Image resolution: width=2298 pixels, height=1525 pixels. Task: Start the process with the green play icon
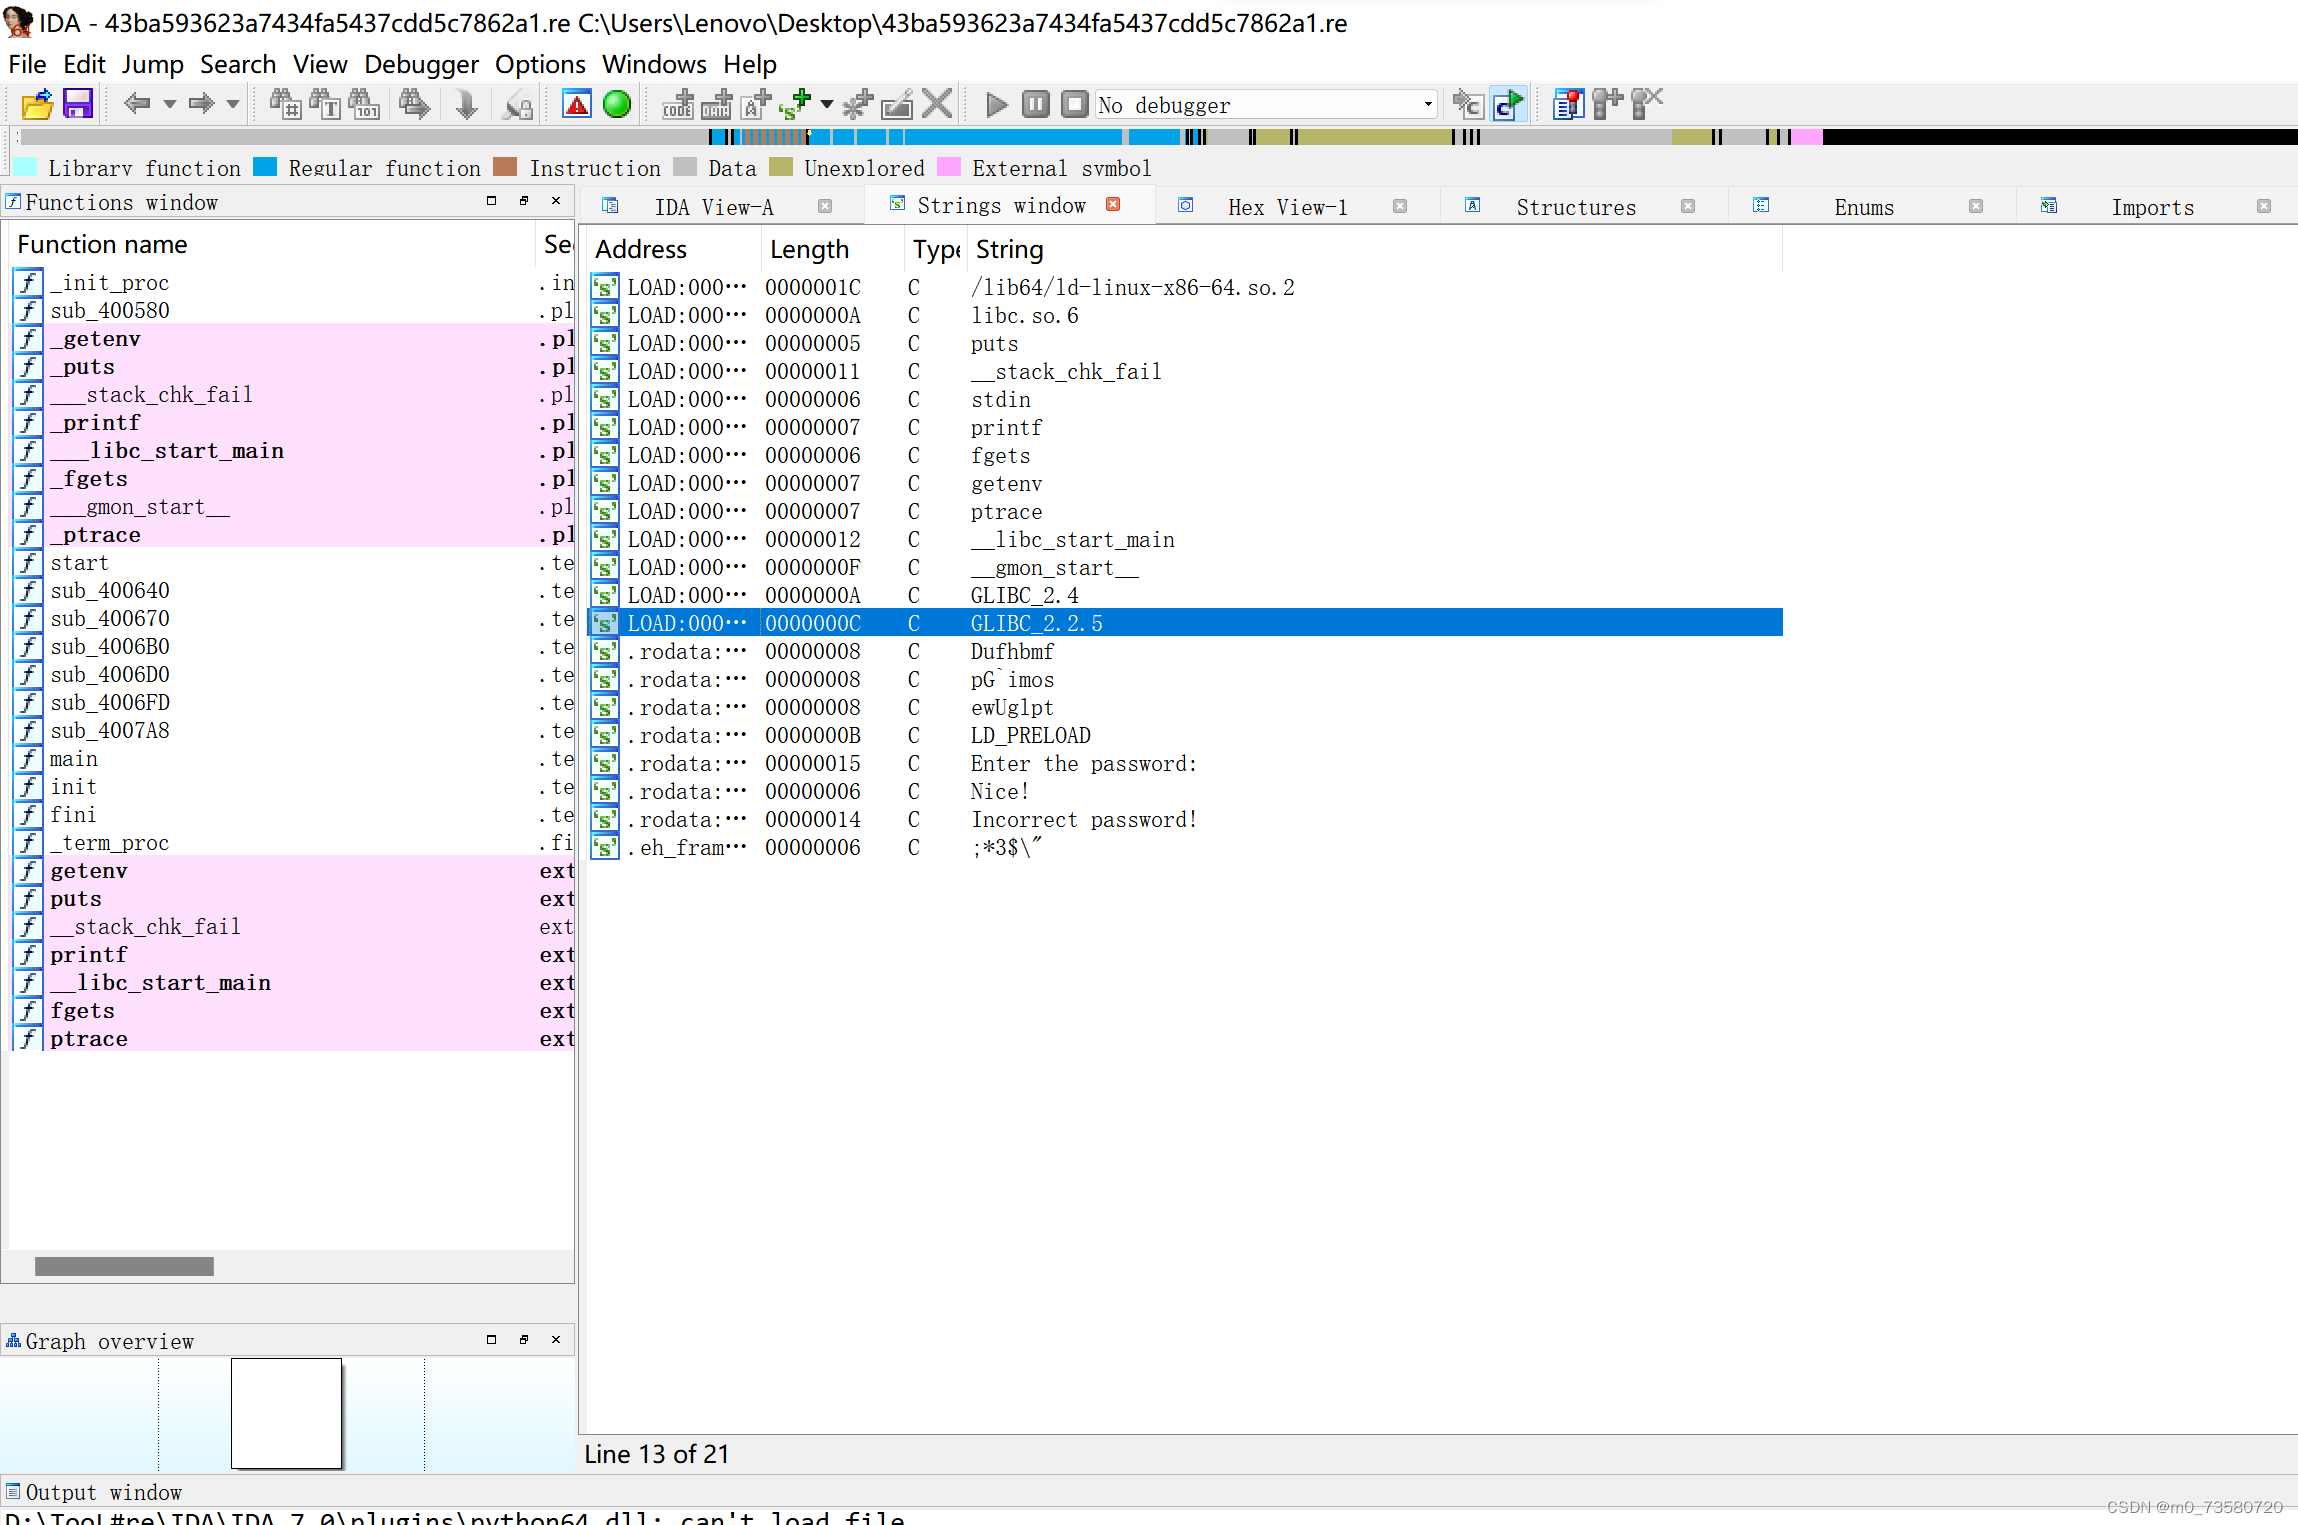[x=995, y=104]
